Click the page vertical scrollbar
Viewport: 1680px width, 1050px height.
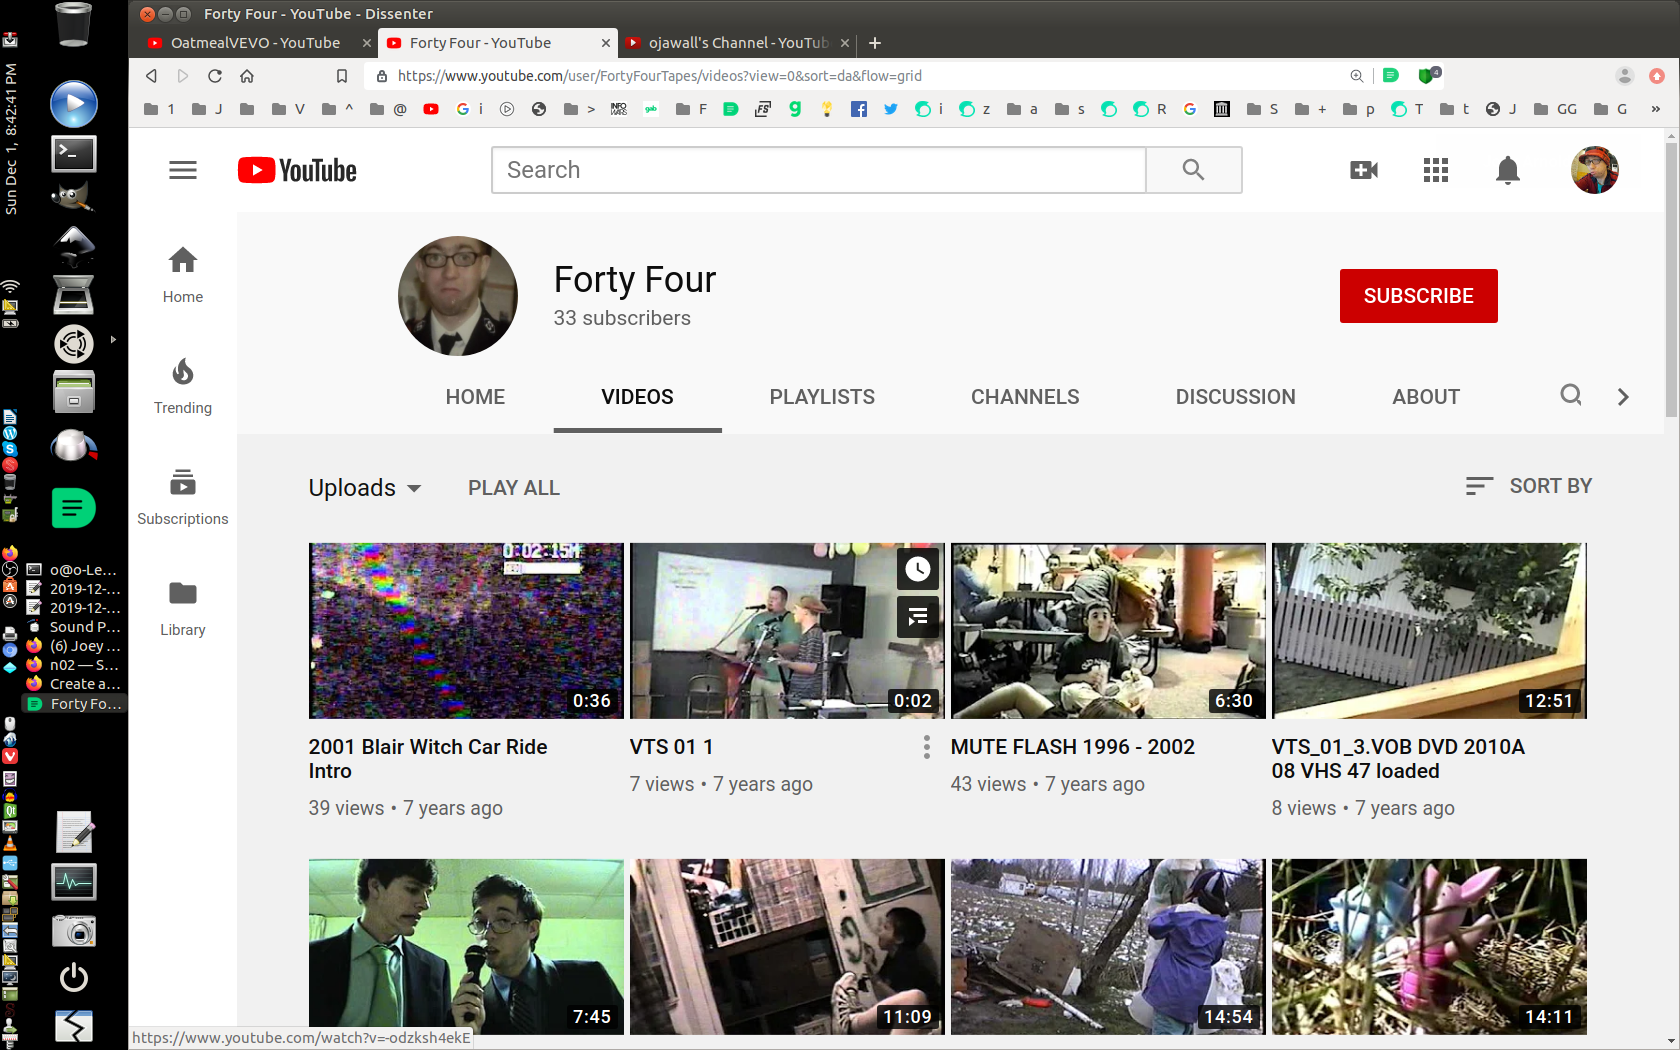pyautogui.click(x=1671, y=280)
